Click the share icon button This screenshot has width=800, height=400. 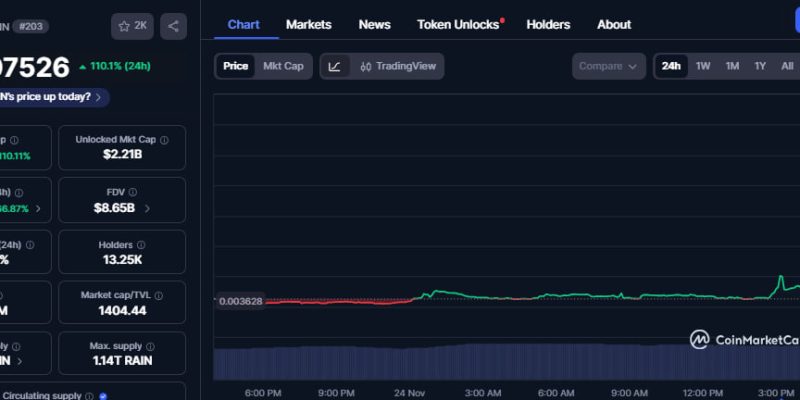[173, 26]
